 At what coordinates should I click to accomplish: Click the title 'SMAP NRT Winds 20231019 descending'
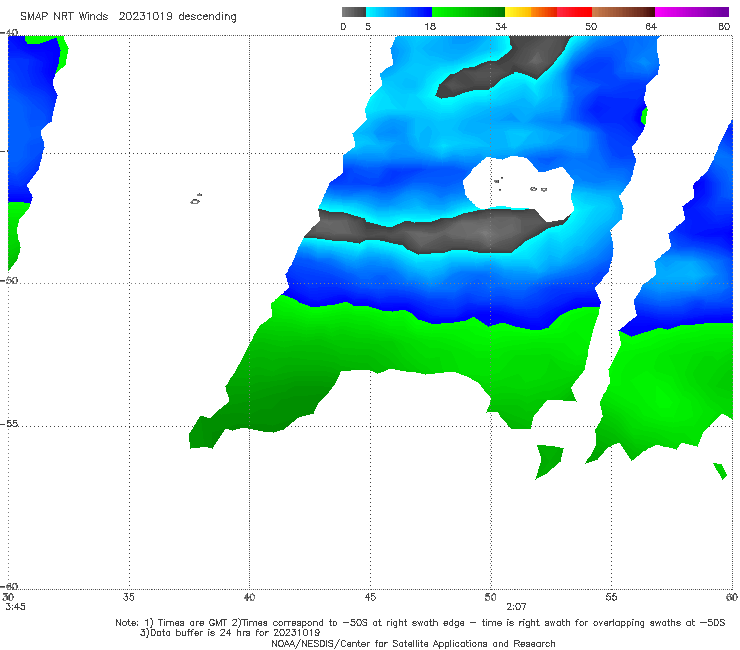pyautogui.click(x=128, y=17)
